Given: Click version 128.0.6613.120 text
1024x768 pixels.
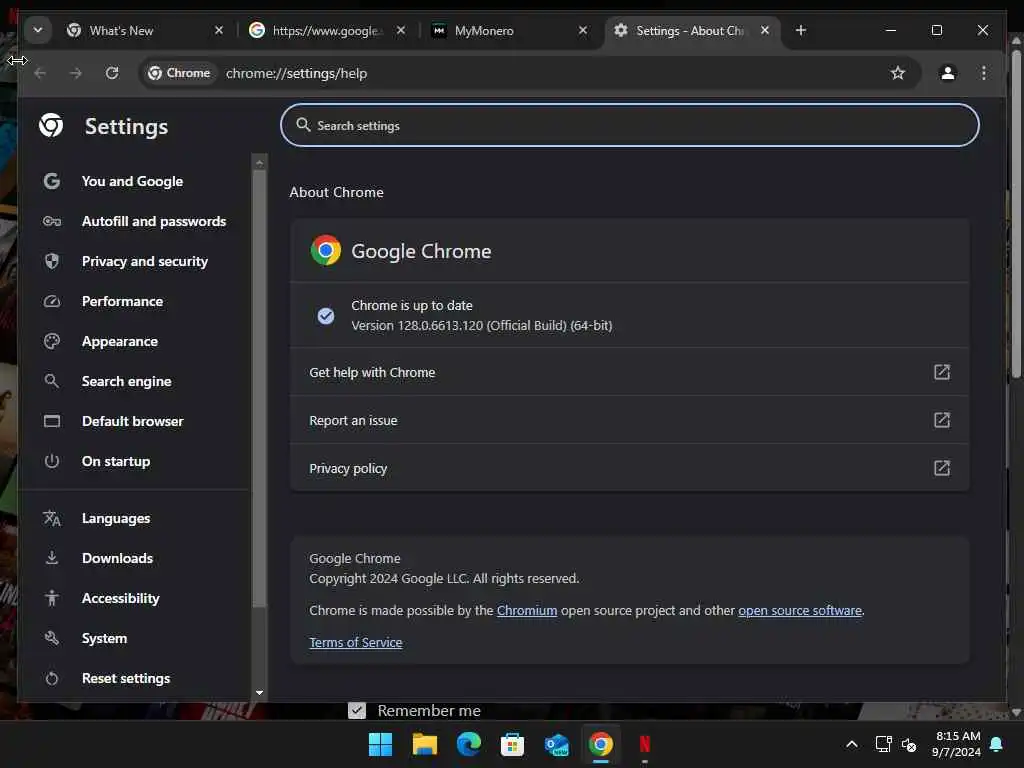Looking at the screenshot, I should [481, 325].
